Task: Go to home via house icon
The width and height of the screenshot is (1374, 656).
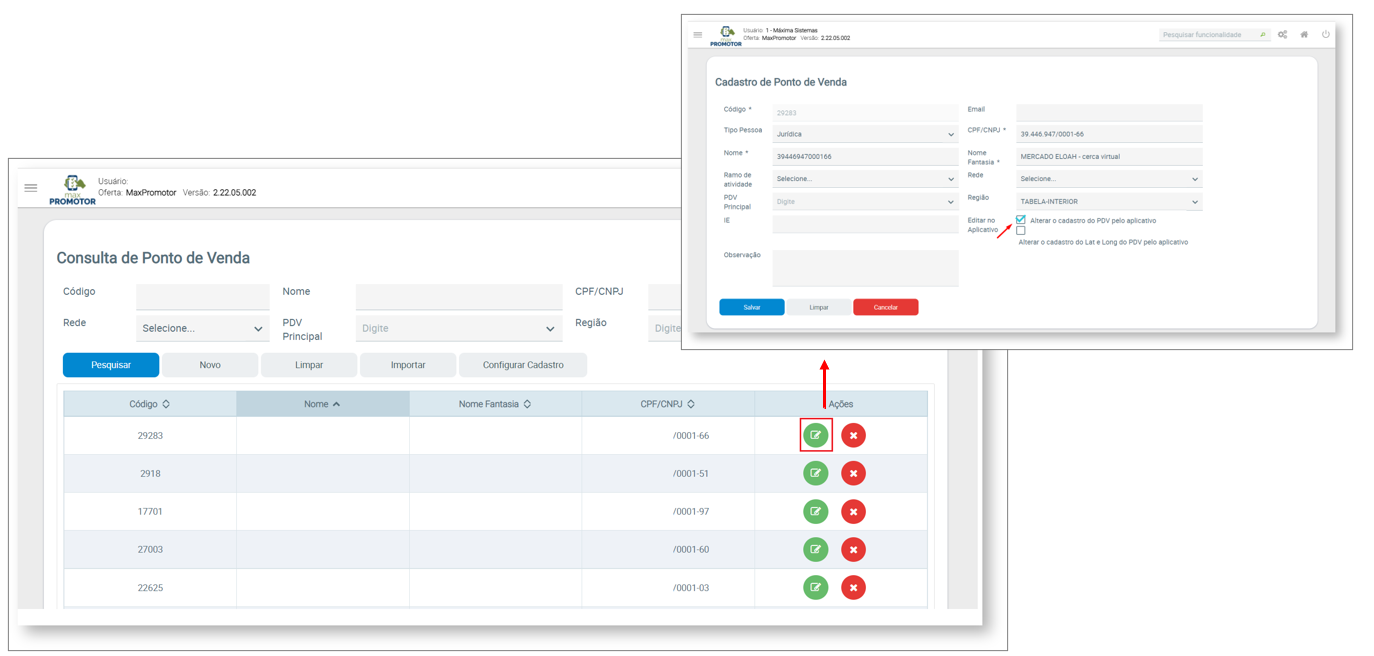Action: [1304, 35]
